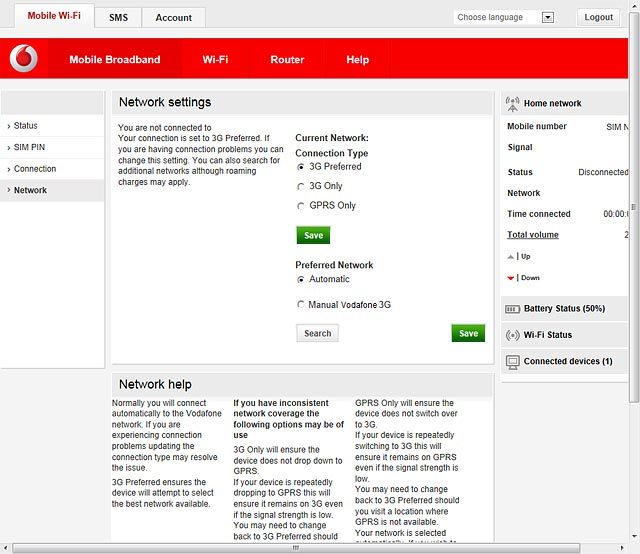Open the Mobile Broadband menu
This screenshot has height=554, width=640.
(115, 60)
